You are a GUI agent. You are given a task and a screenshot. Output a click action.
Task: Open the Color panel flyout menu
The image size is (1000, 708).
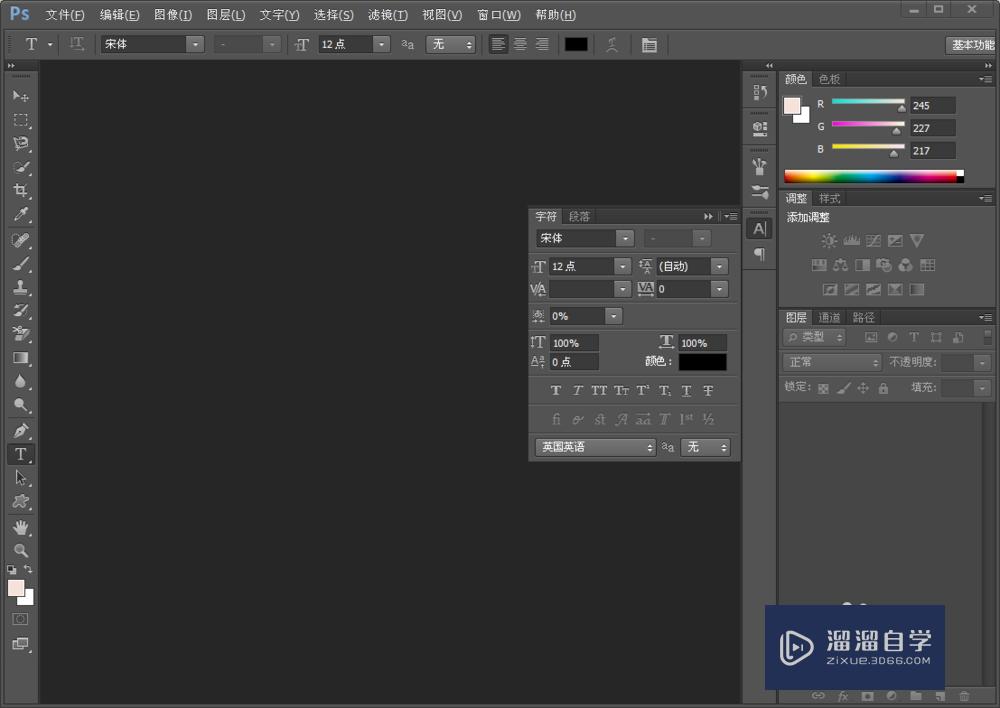click(985, 79)
